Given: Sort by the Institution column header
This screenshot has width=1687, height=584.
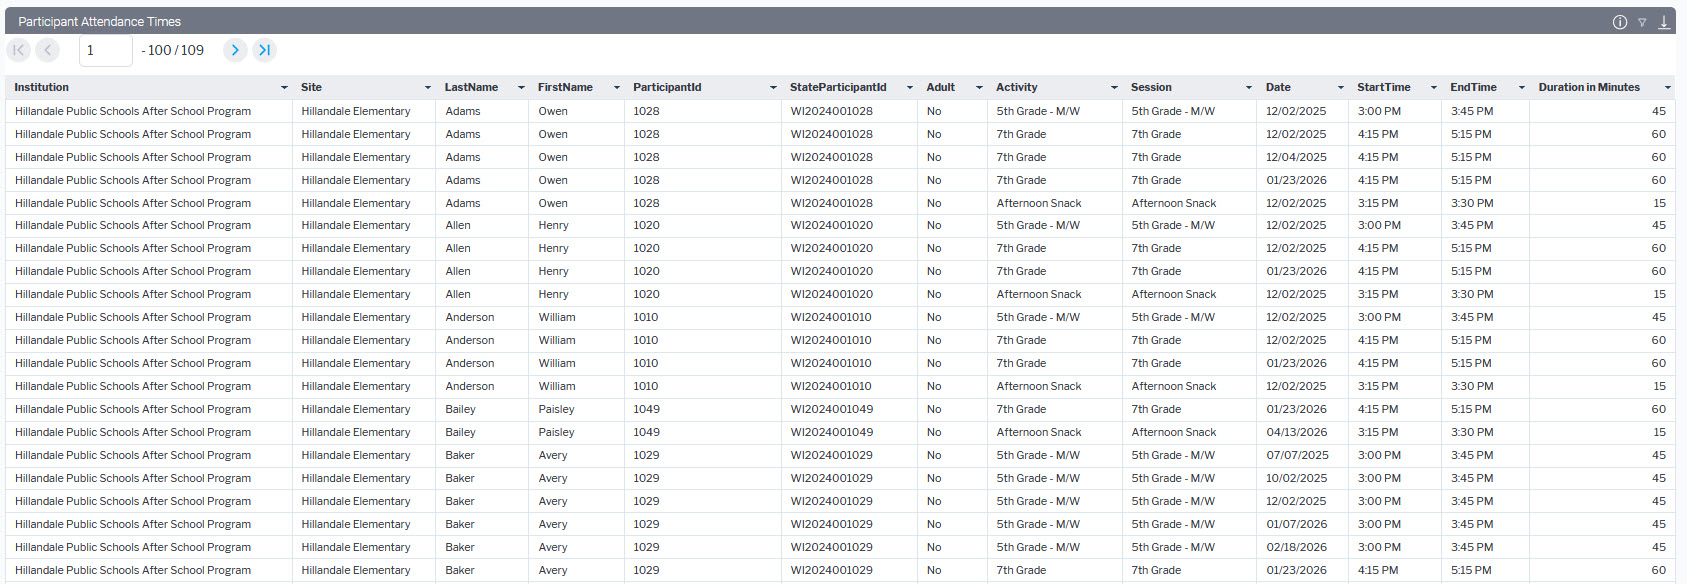Looking at the screenshot, I should click(42, 87).
